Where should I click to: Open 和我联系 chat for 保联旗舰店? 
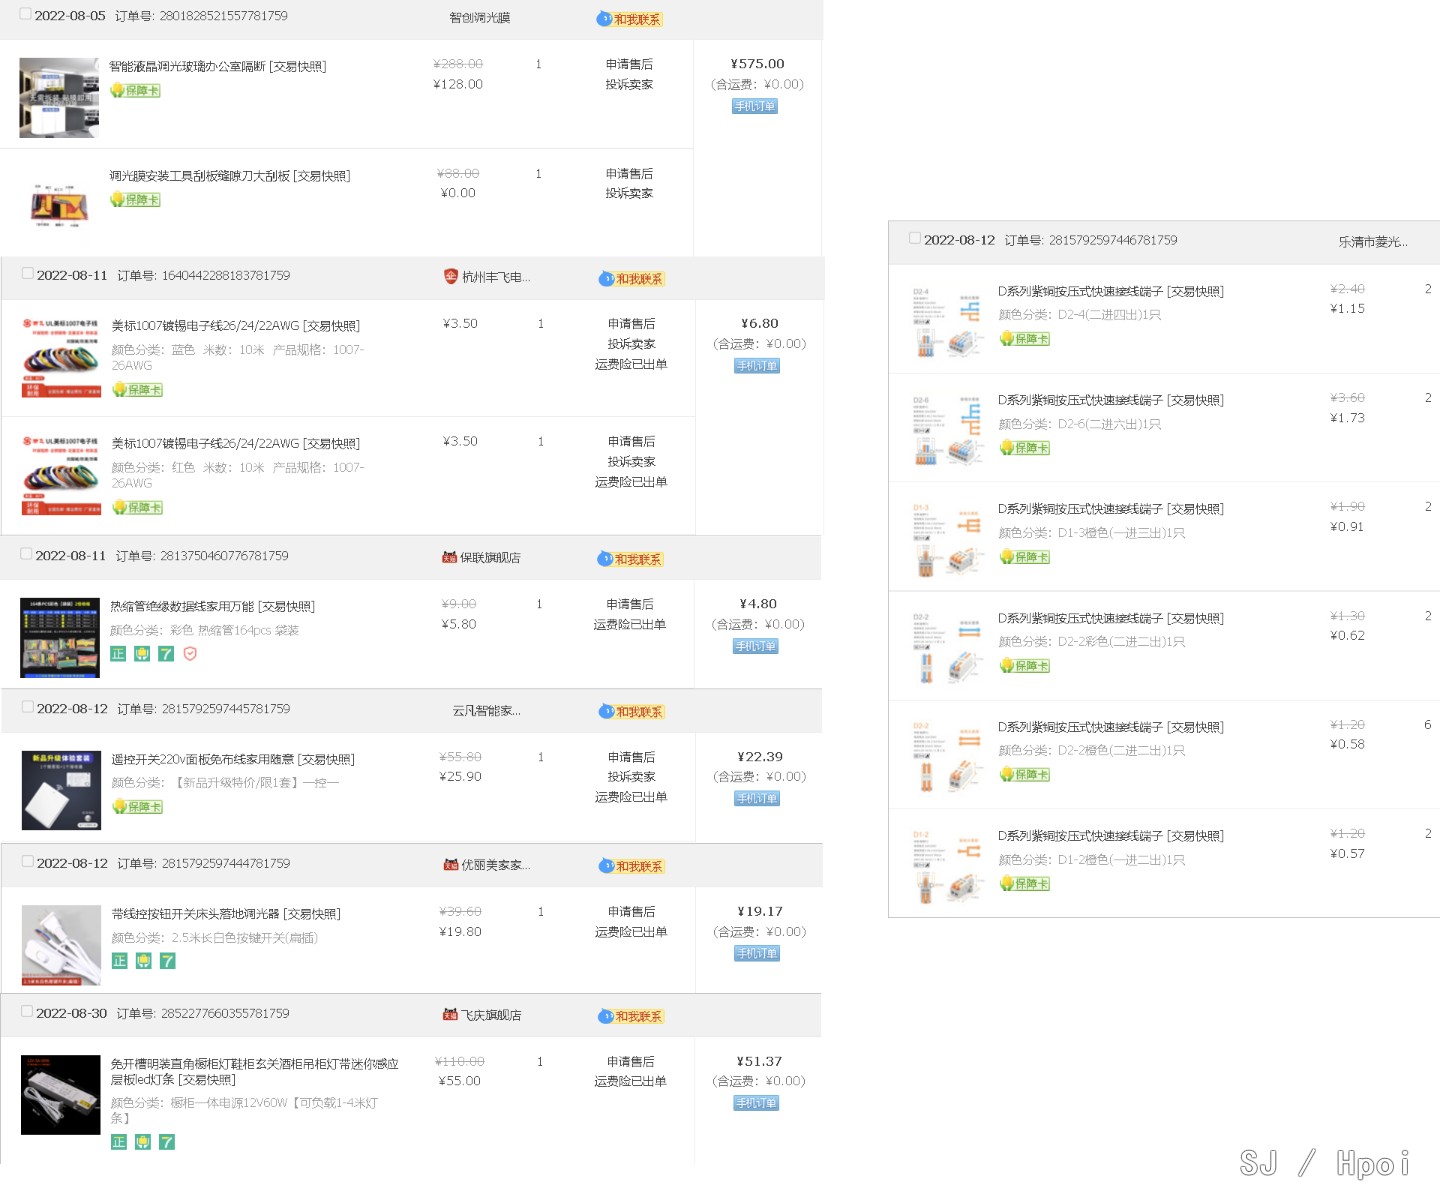coord(630,559)
